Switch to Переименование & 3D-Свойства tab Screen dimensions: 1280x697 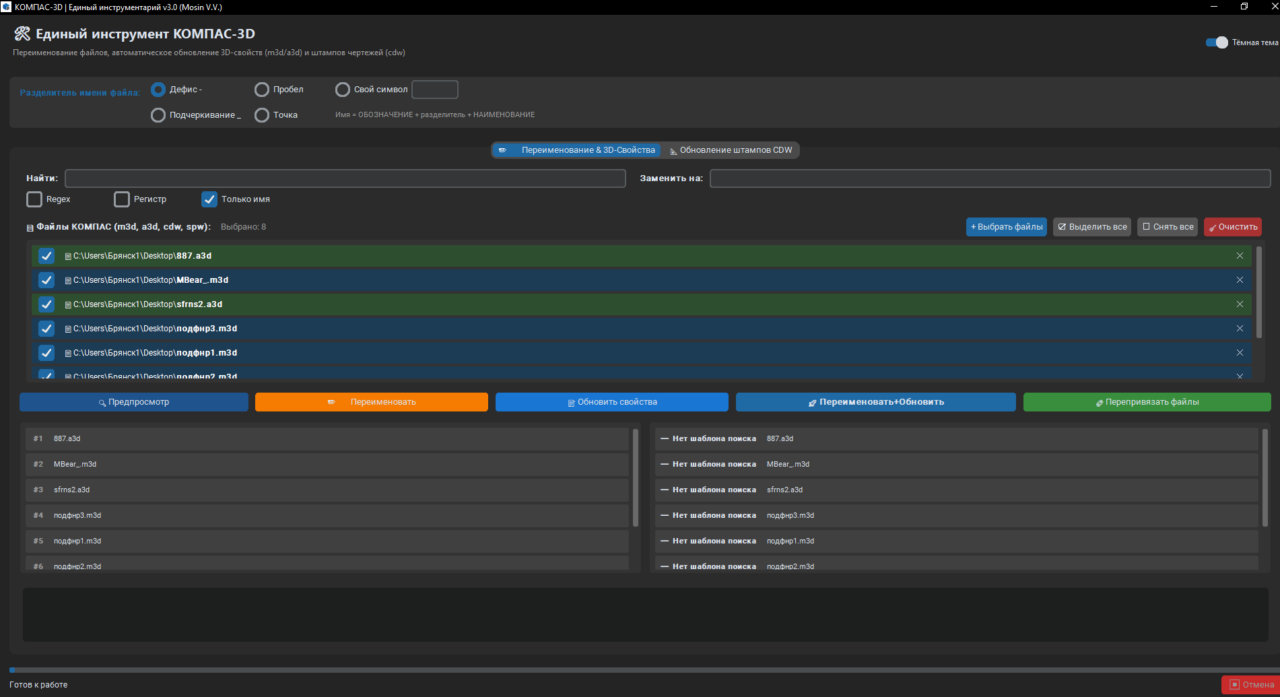[x=576, y=150]
